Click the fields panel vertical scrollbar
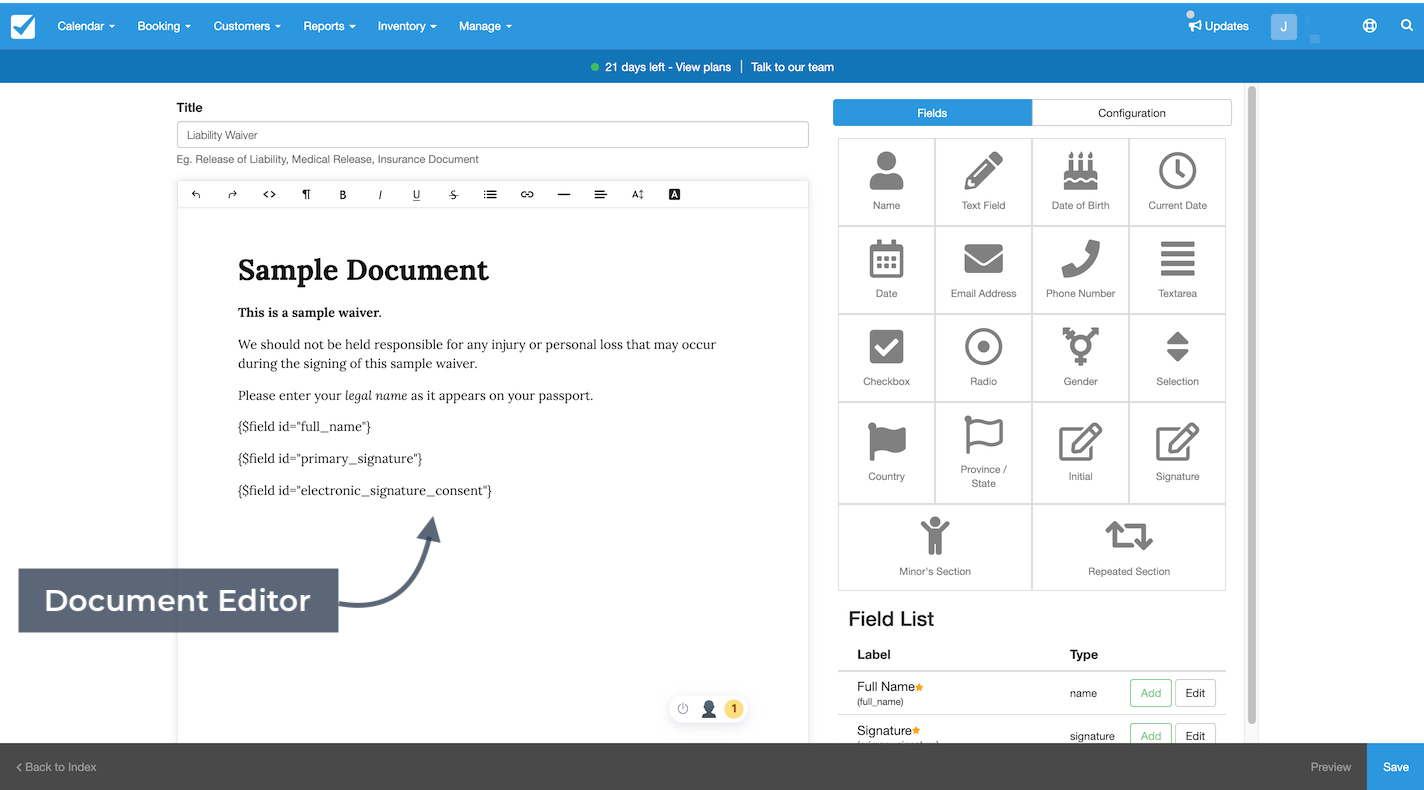1424x790 pixels. tap(1252, 405)
